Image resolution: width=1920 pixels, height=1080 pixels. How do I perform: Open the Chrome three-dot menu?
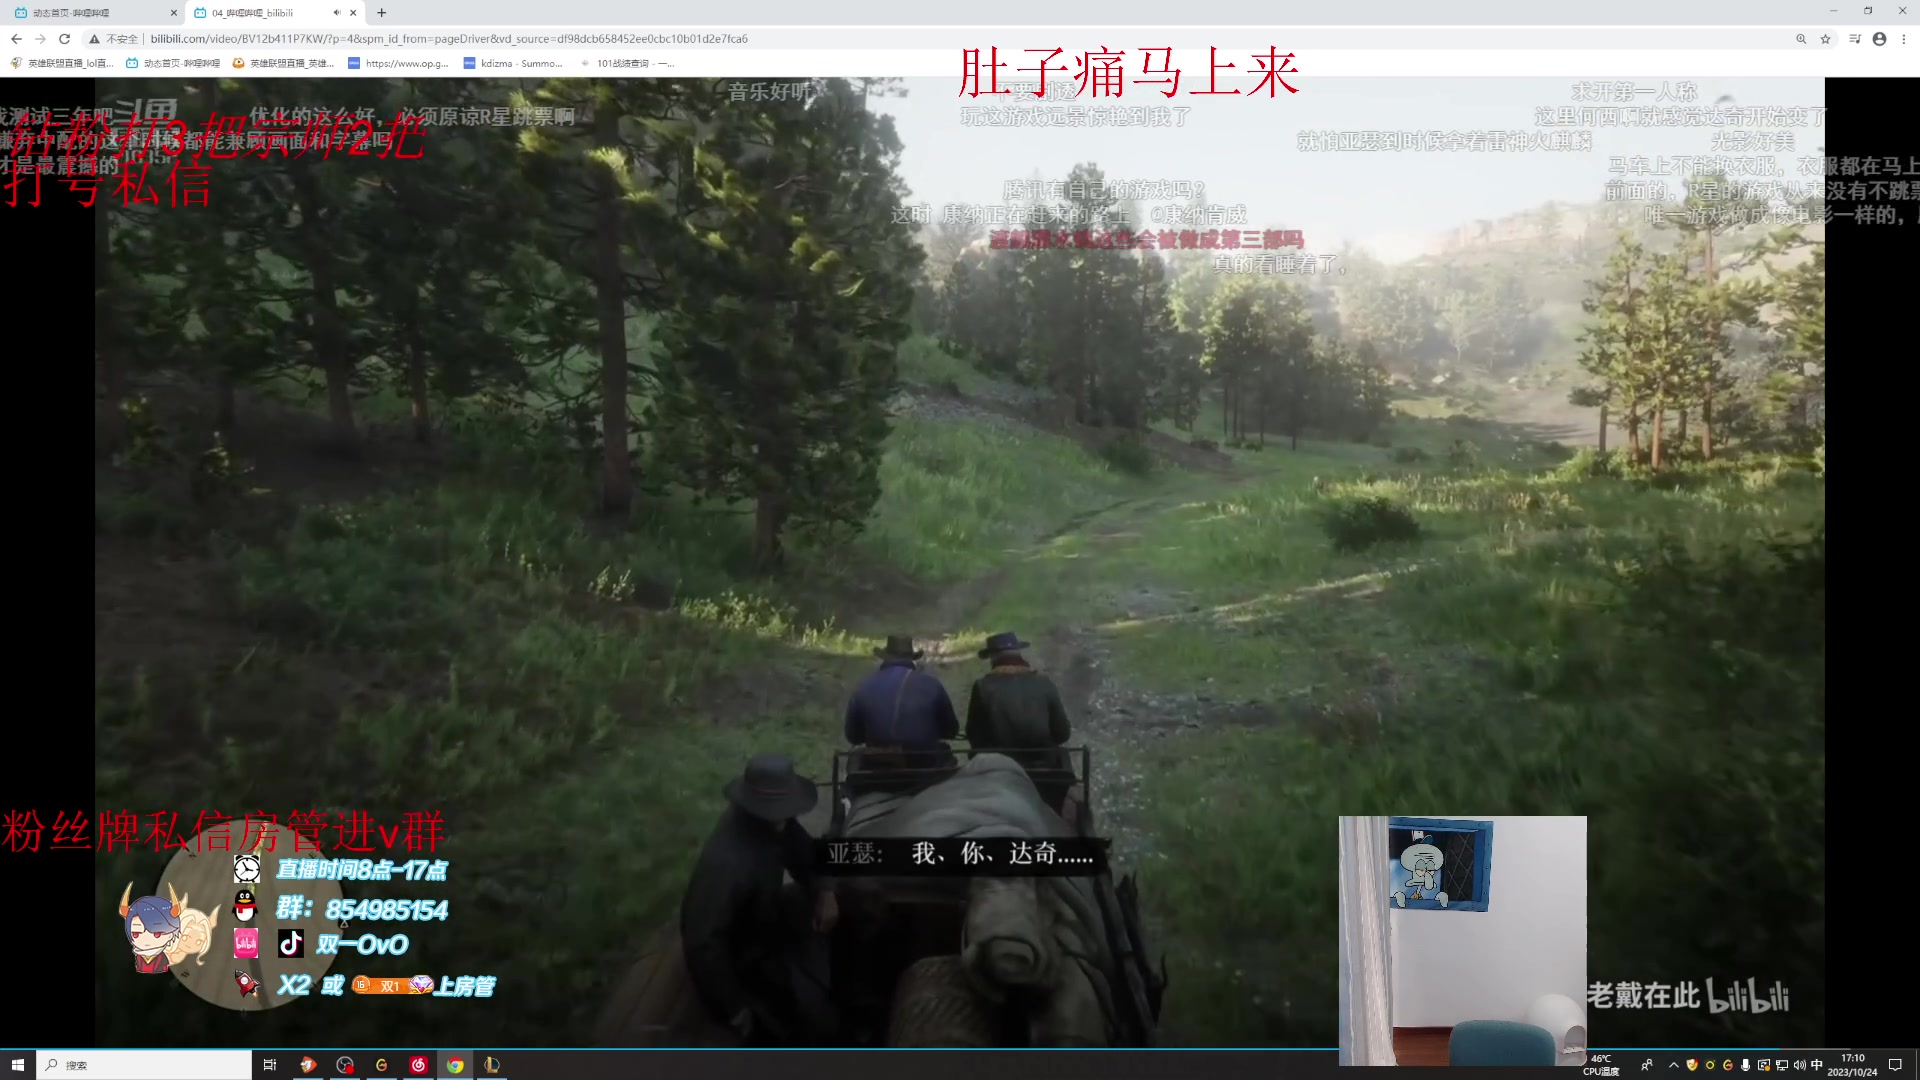(1904, 39)
